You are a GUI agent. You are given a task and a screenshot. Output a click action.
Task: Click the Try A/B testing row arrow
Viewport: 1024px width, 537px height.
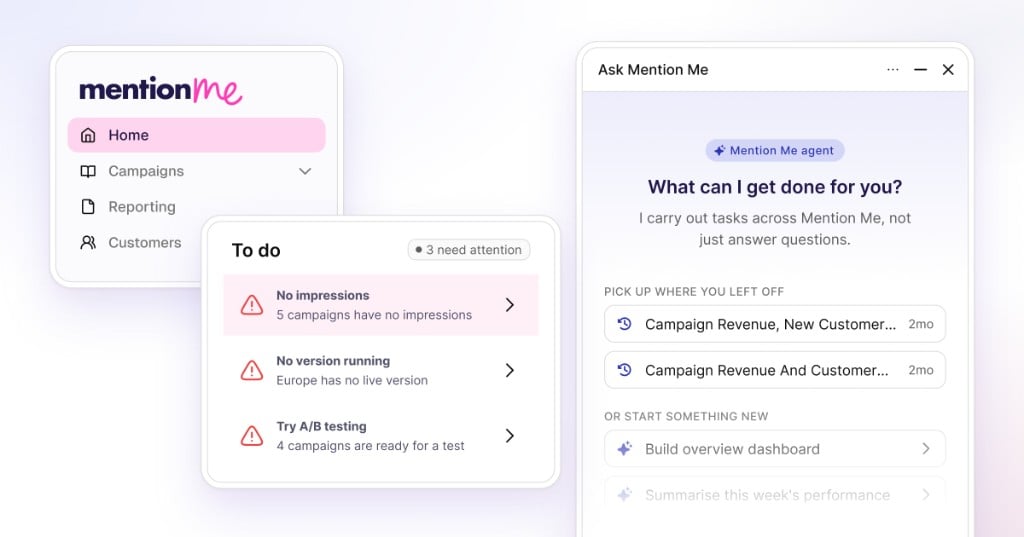(510, 436)
